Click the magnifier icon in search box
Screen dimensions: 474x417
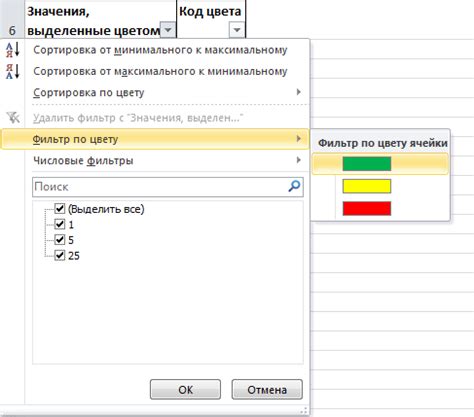coord(294,186)
